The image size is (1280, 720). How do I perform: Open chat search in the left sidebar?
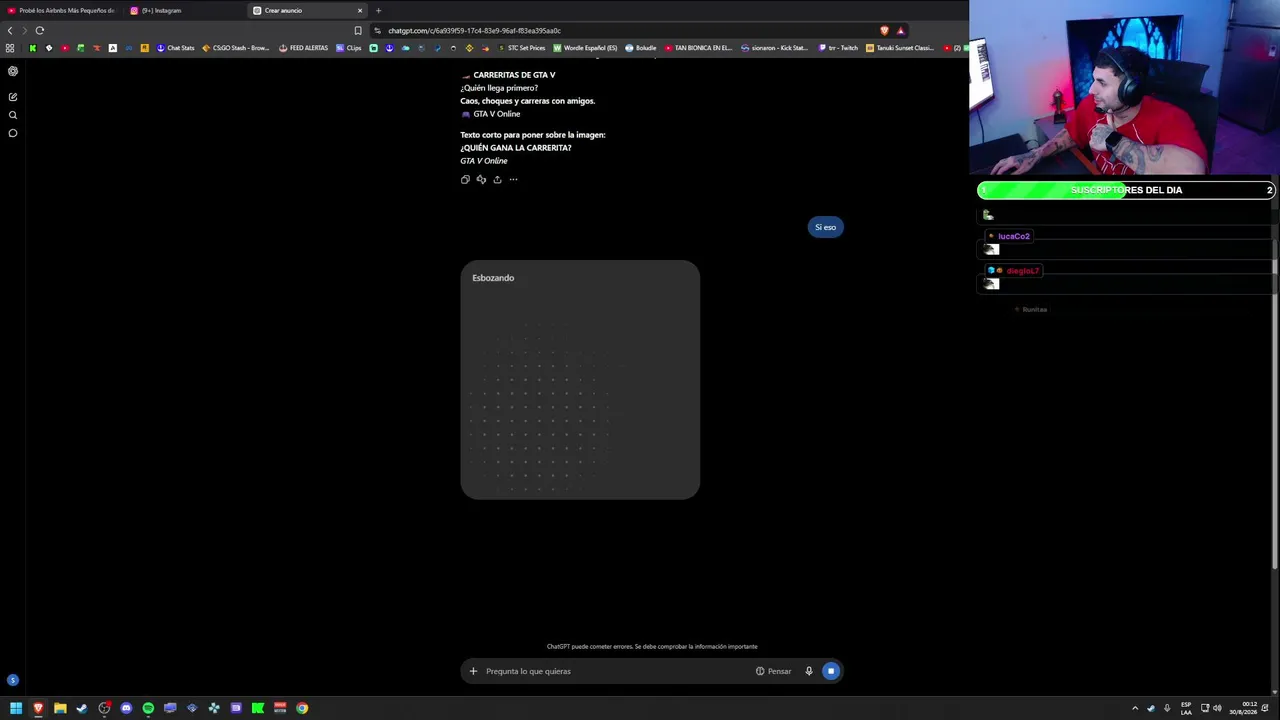pyautogui.click(x=13, y=115)
